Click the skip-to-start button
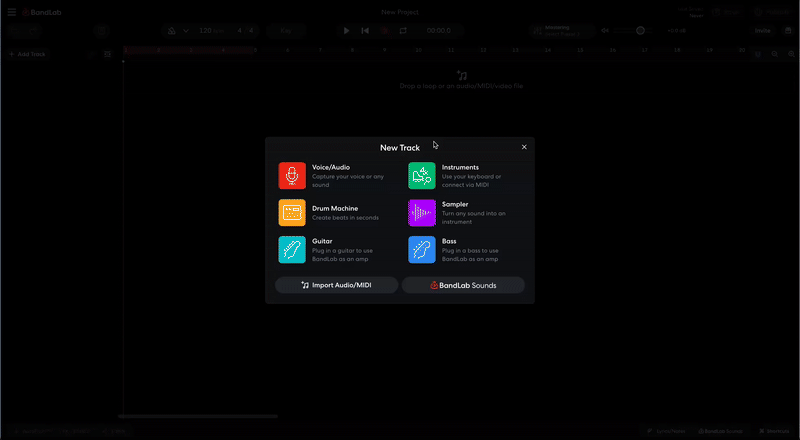The image size is (800, 440). click(x=365, y=31)
